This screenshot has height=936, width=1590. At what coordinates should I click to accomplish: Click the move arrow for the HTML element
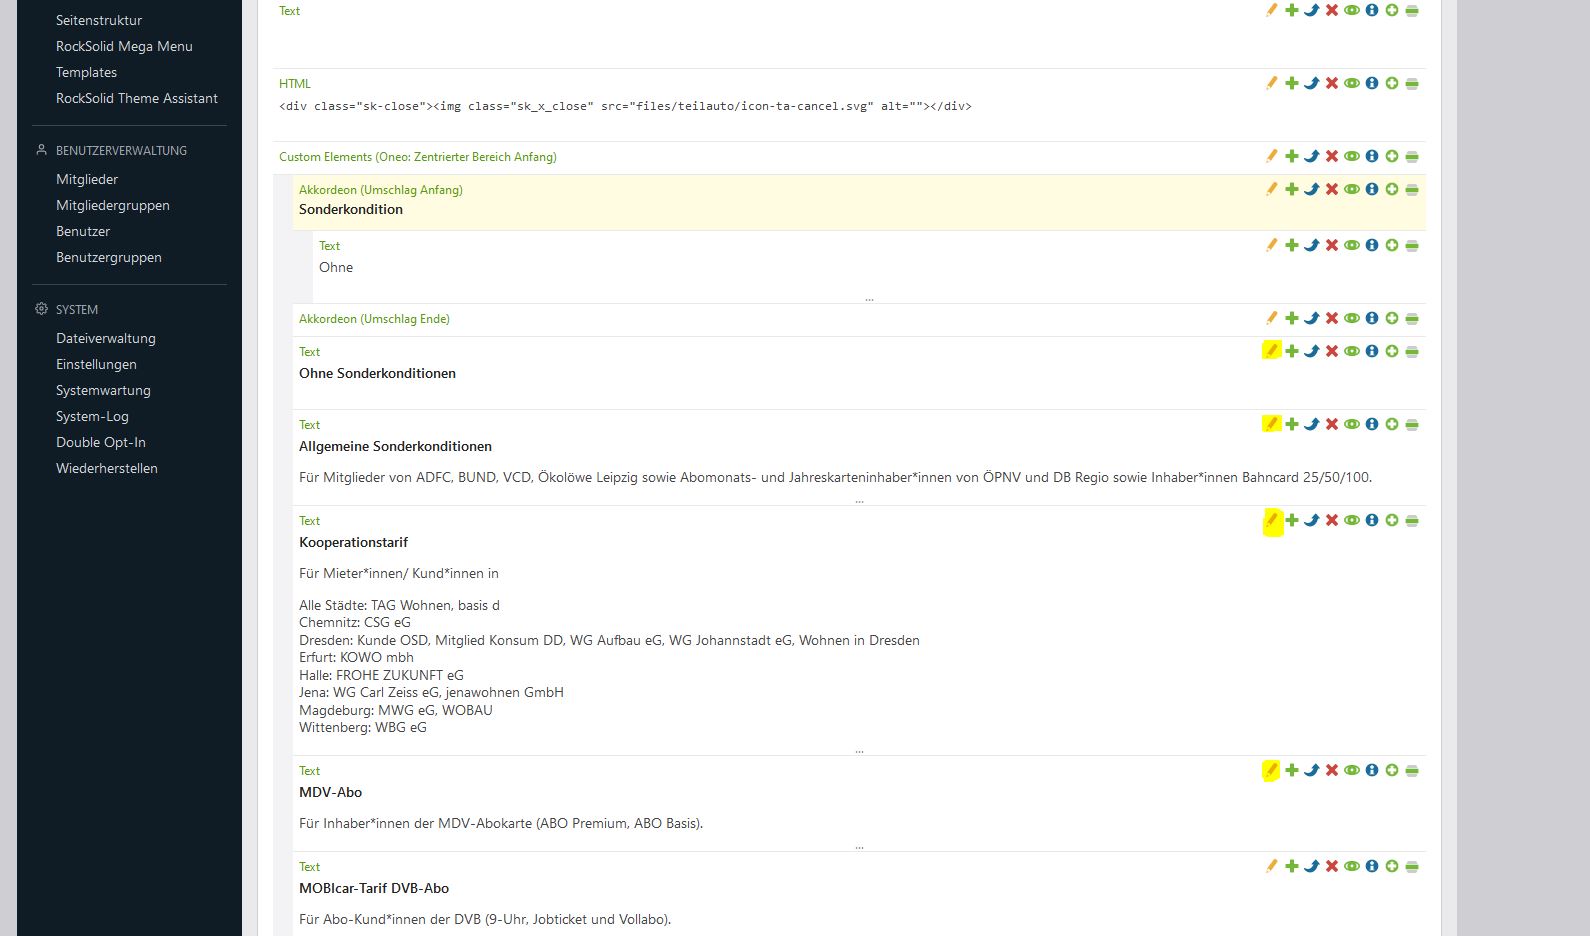point(1311,84)
